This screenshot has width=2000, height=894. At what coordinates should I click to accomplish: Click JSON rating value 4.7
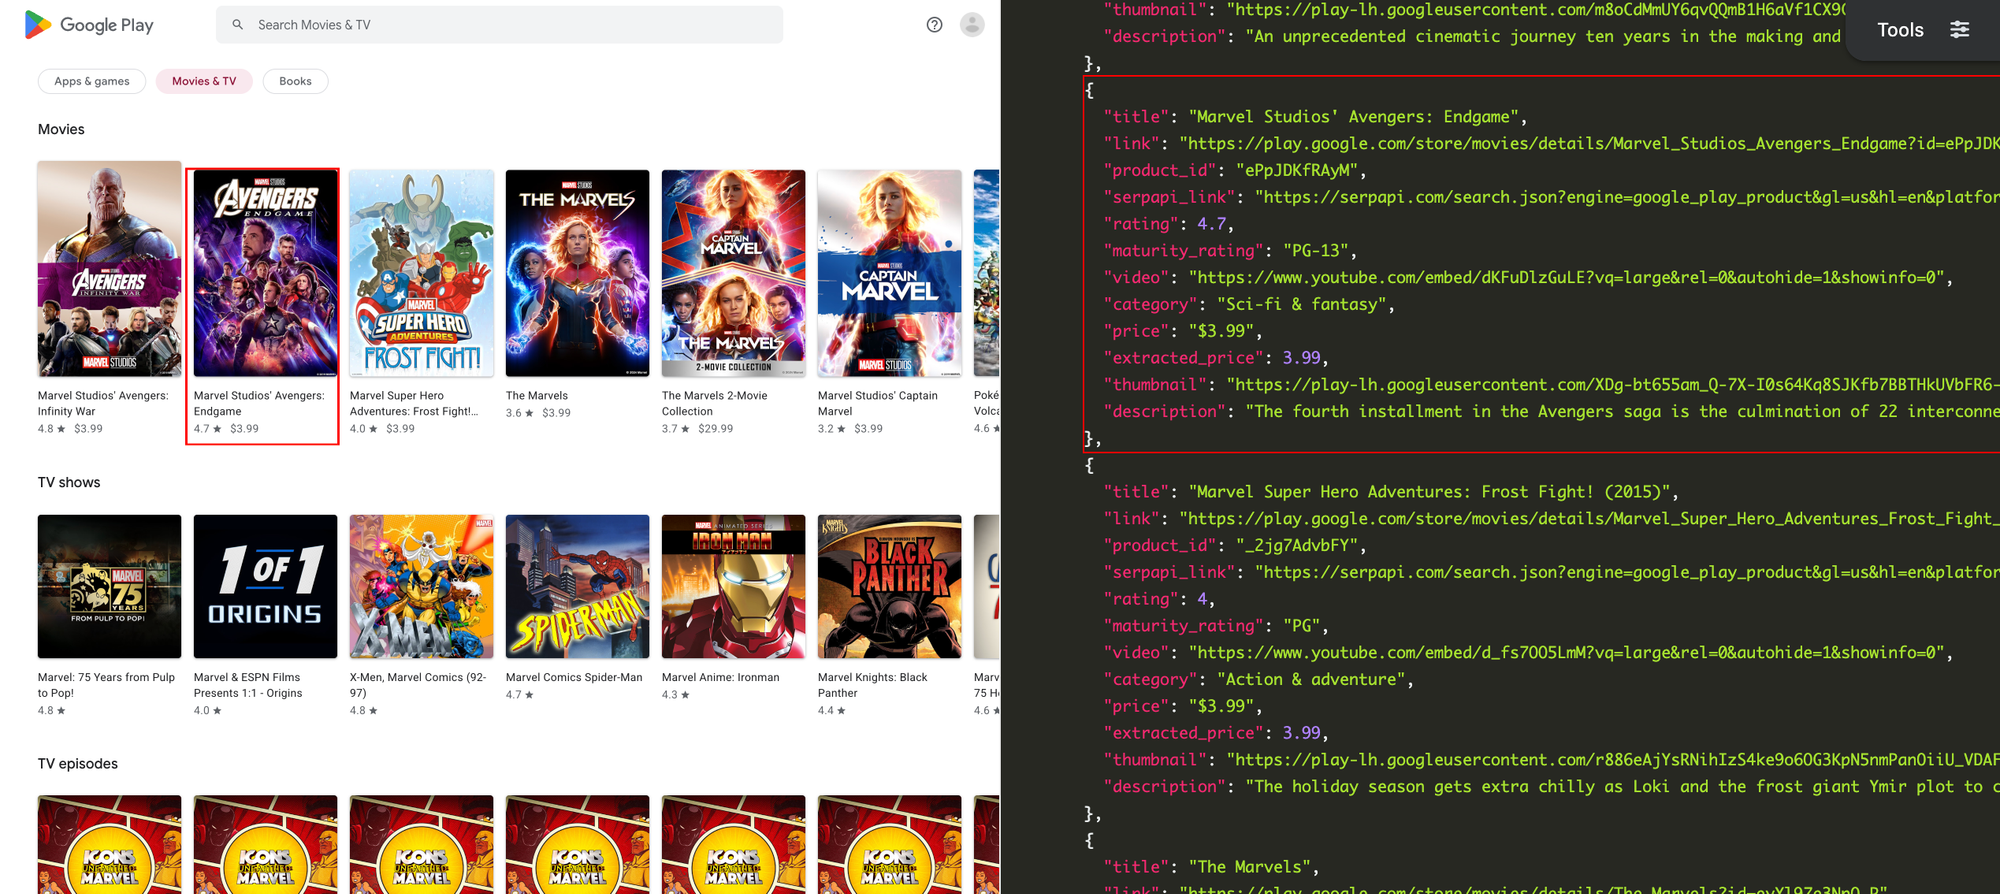1210,225
